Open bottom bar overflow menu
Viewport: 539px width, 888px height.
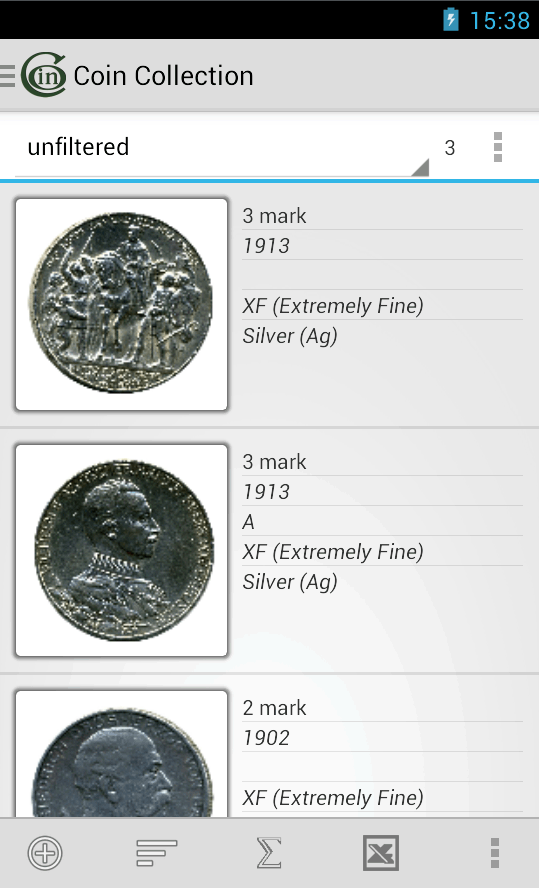494,852
